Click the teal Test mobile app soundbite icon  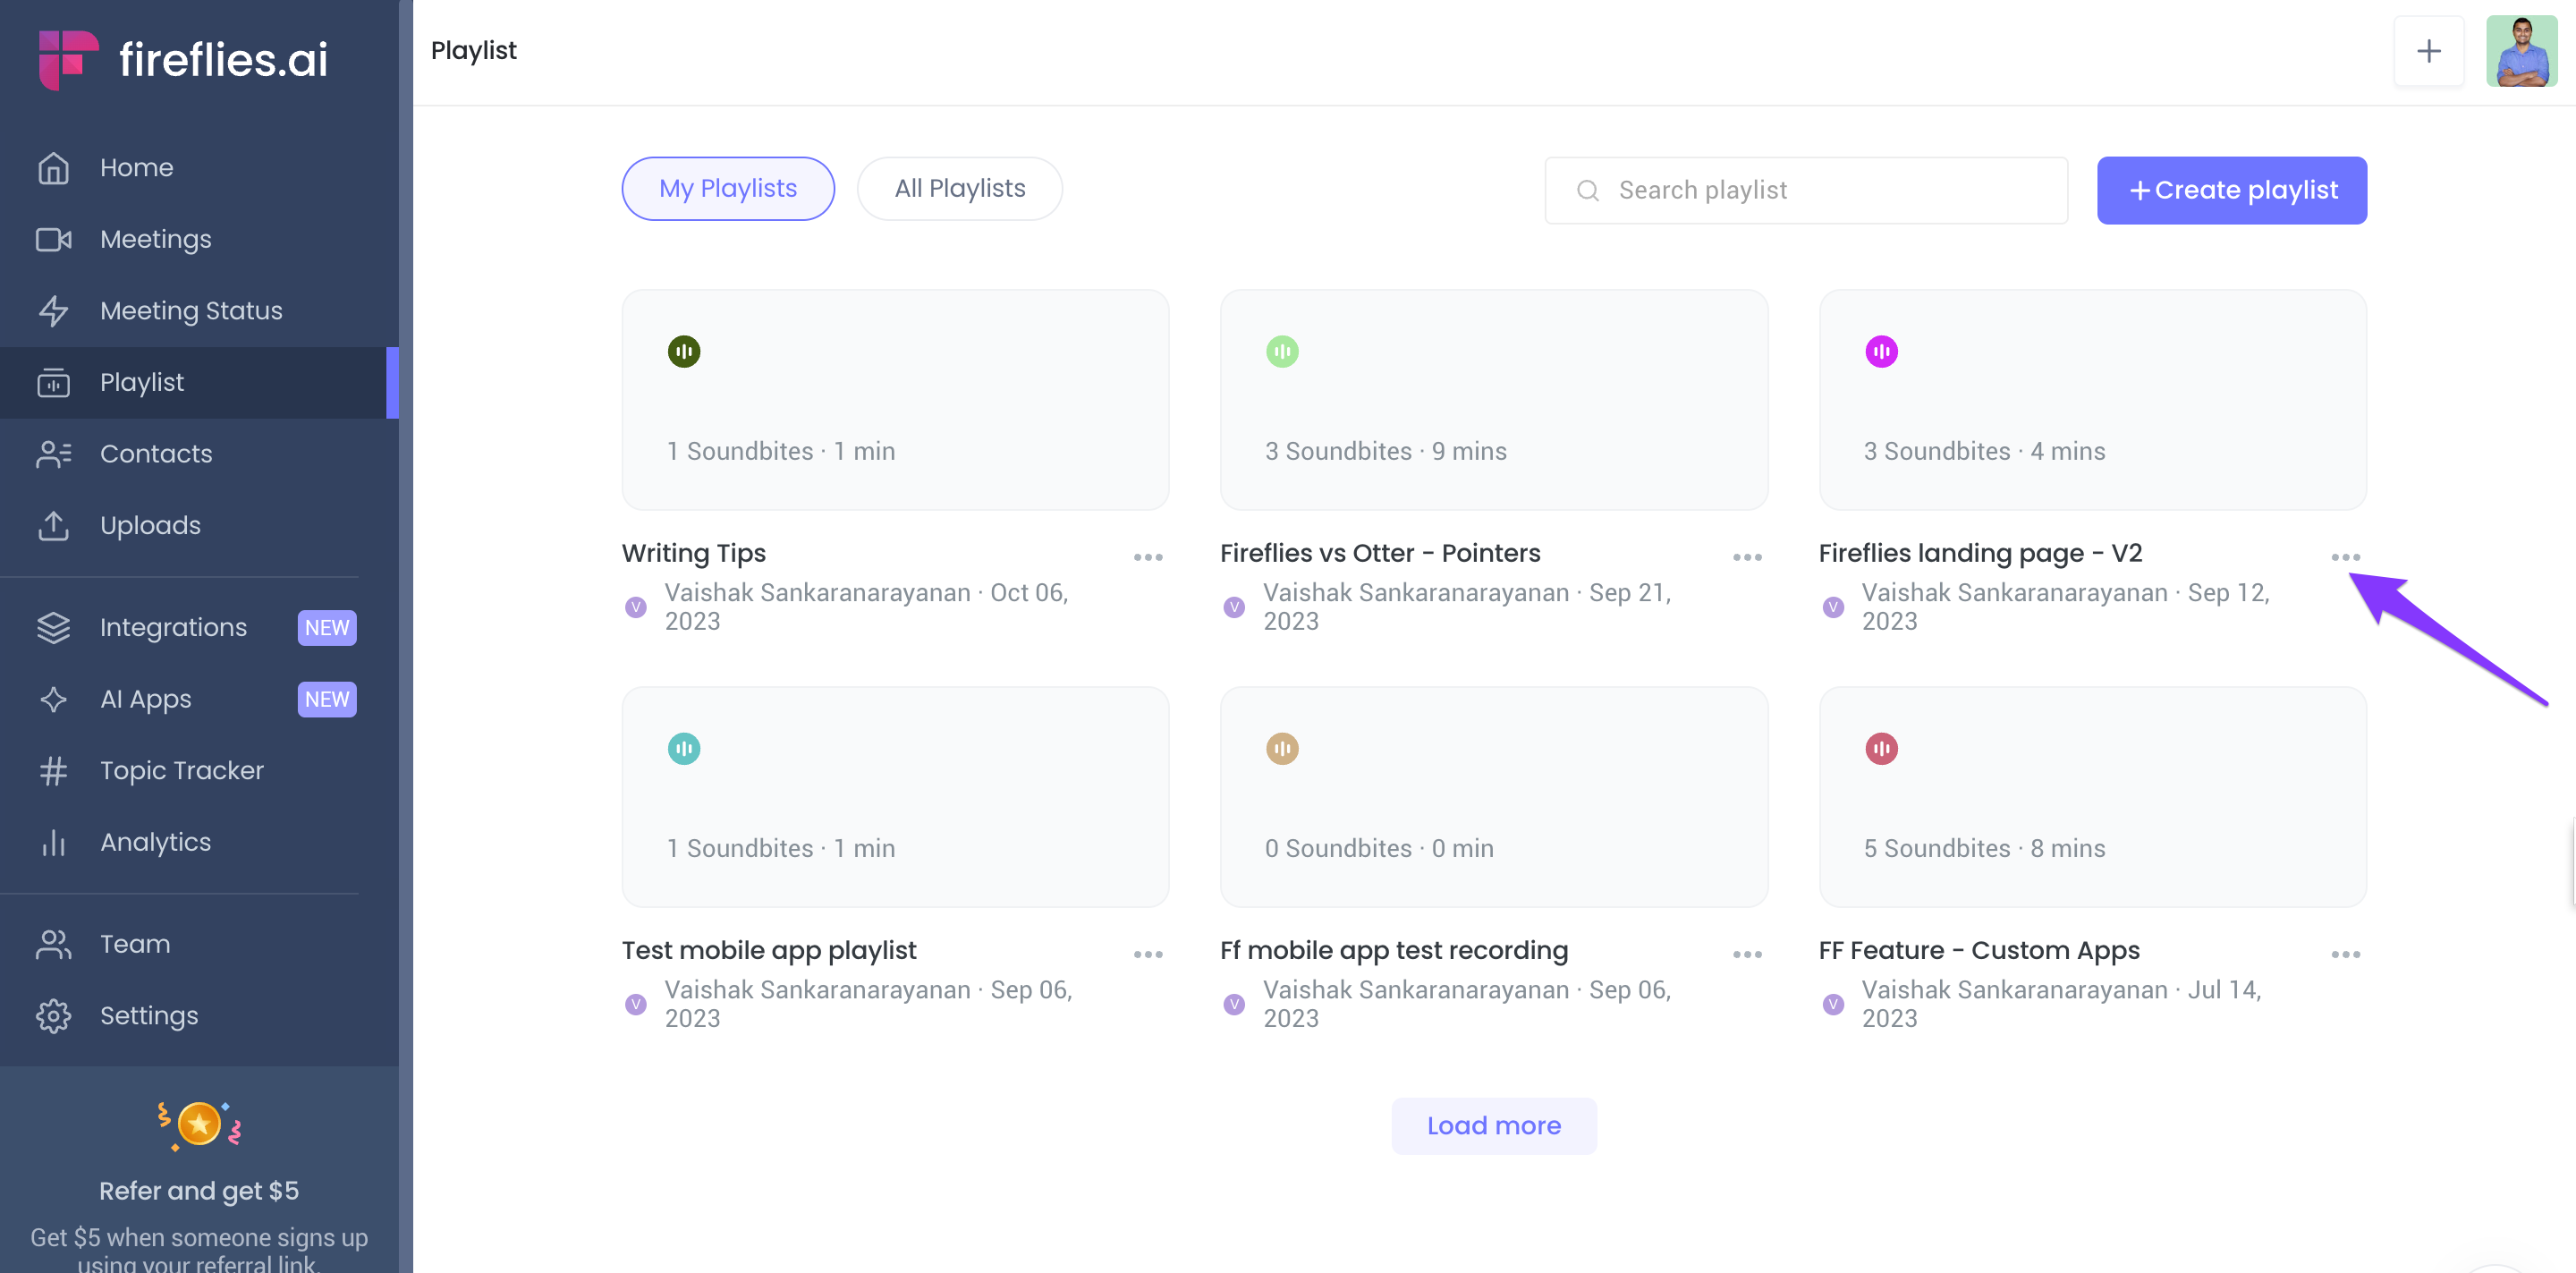point(684,749)
